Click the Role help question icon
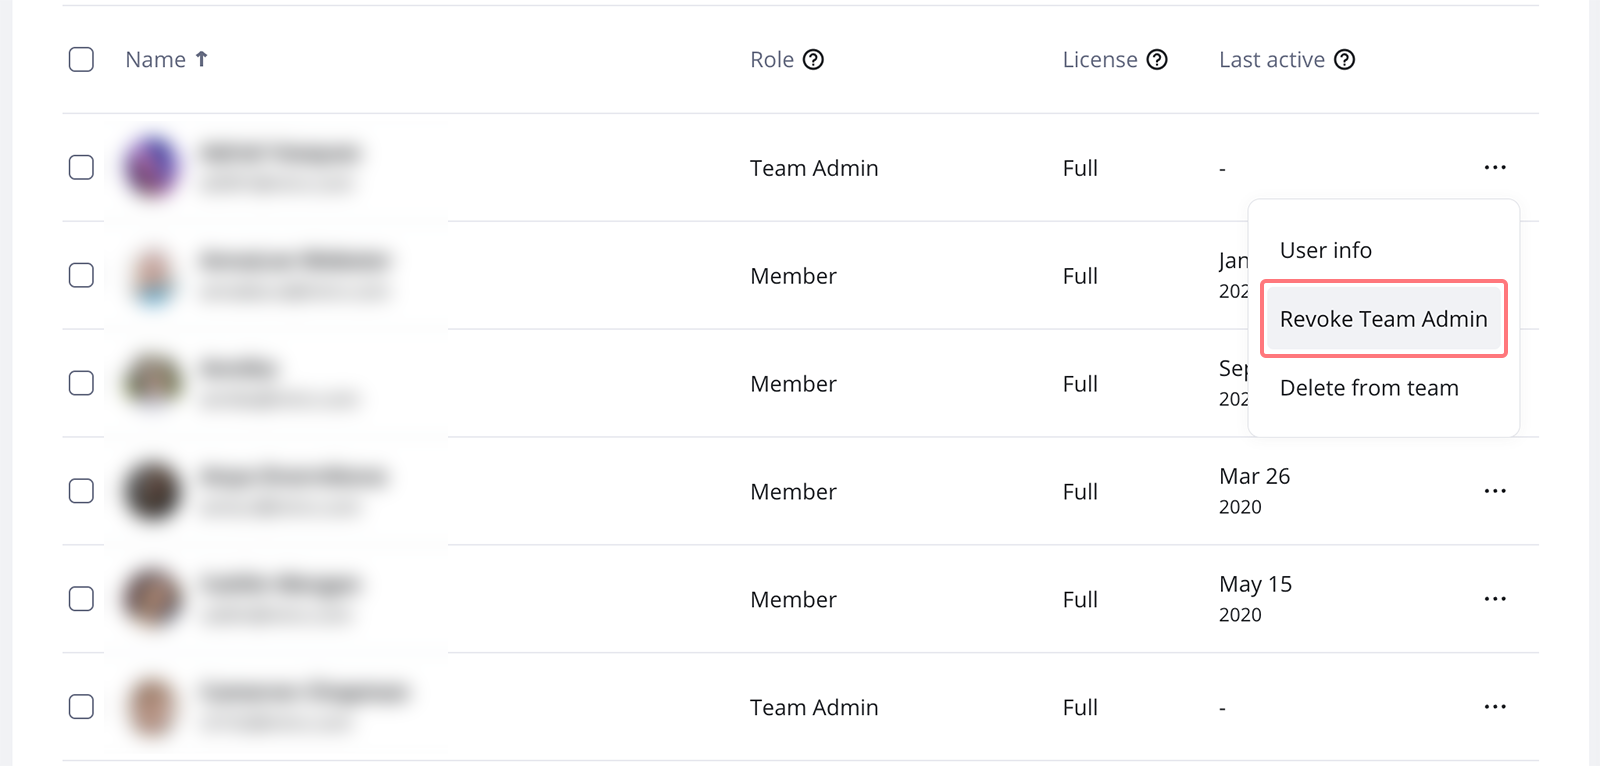This screenshot has width=1600, height=766. point(814,60)
